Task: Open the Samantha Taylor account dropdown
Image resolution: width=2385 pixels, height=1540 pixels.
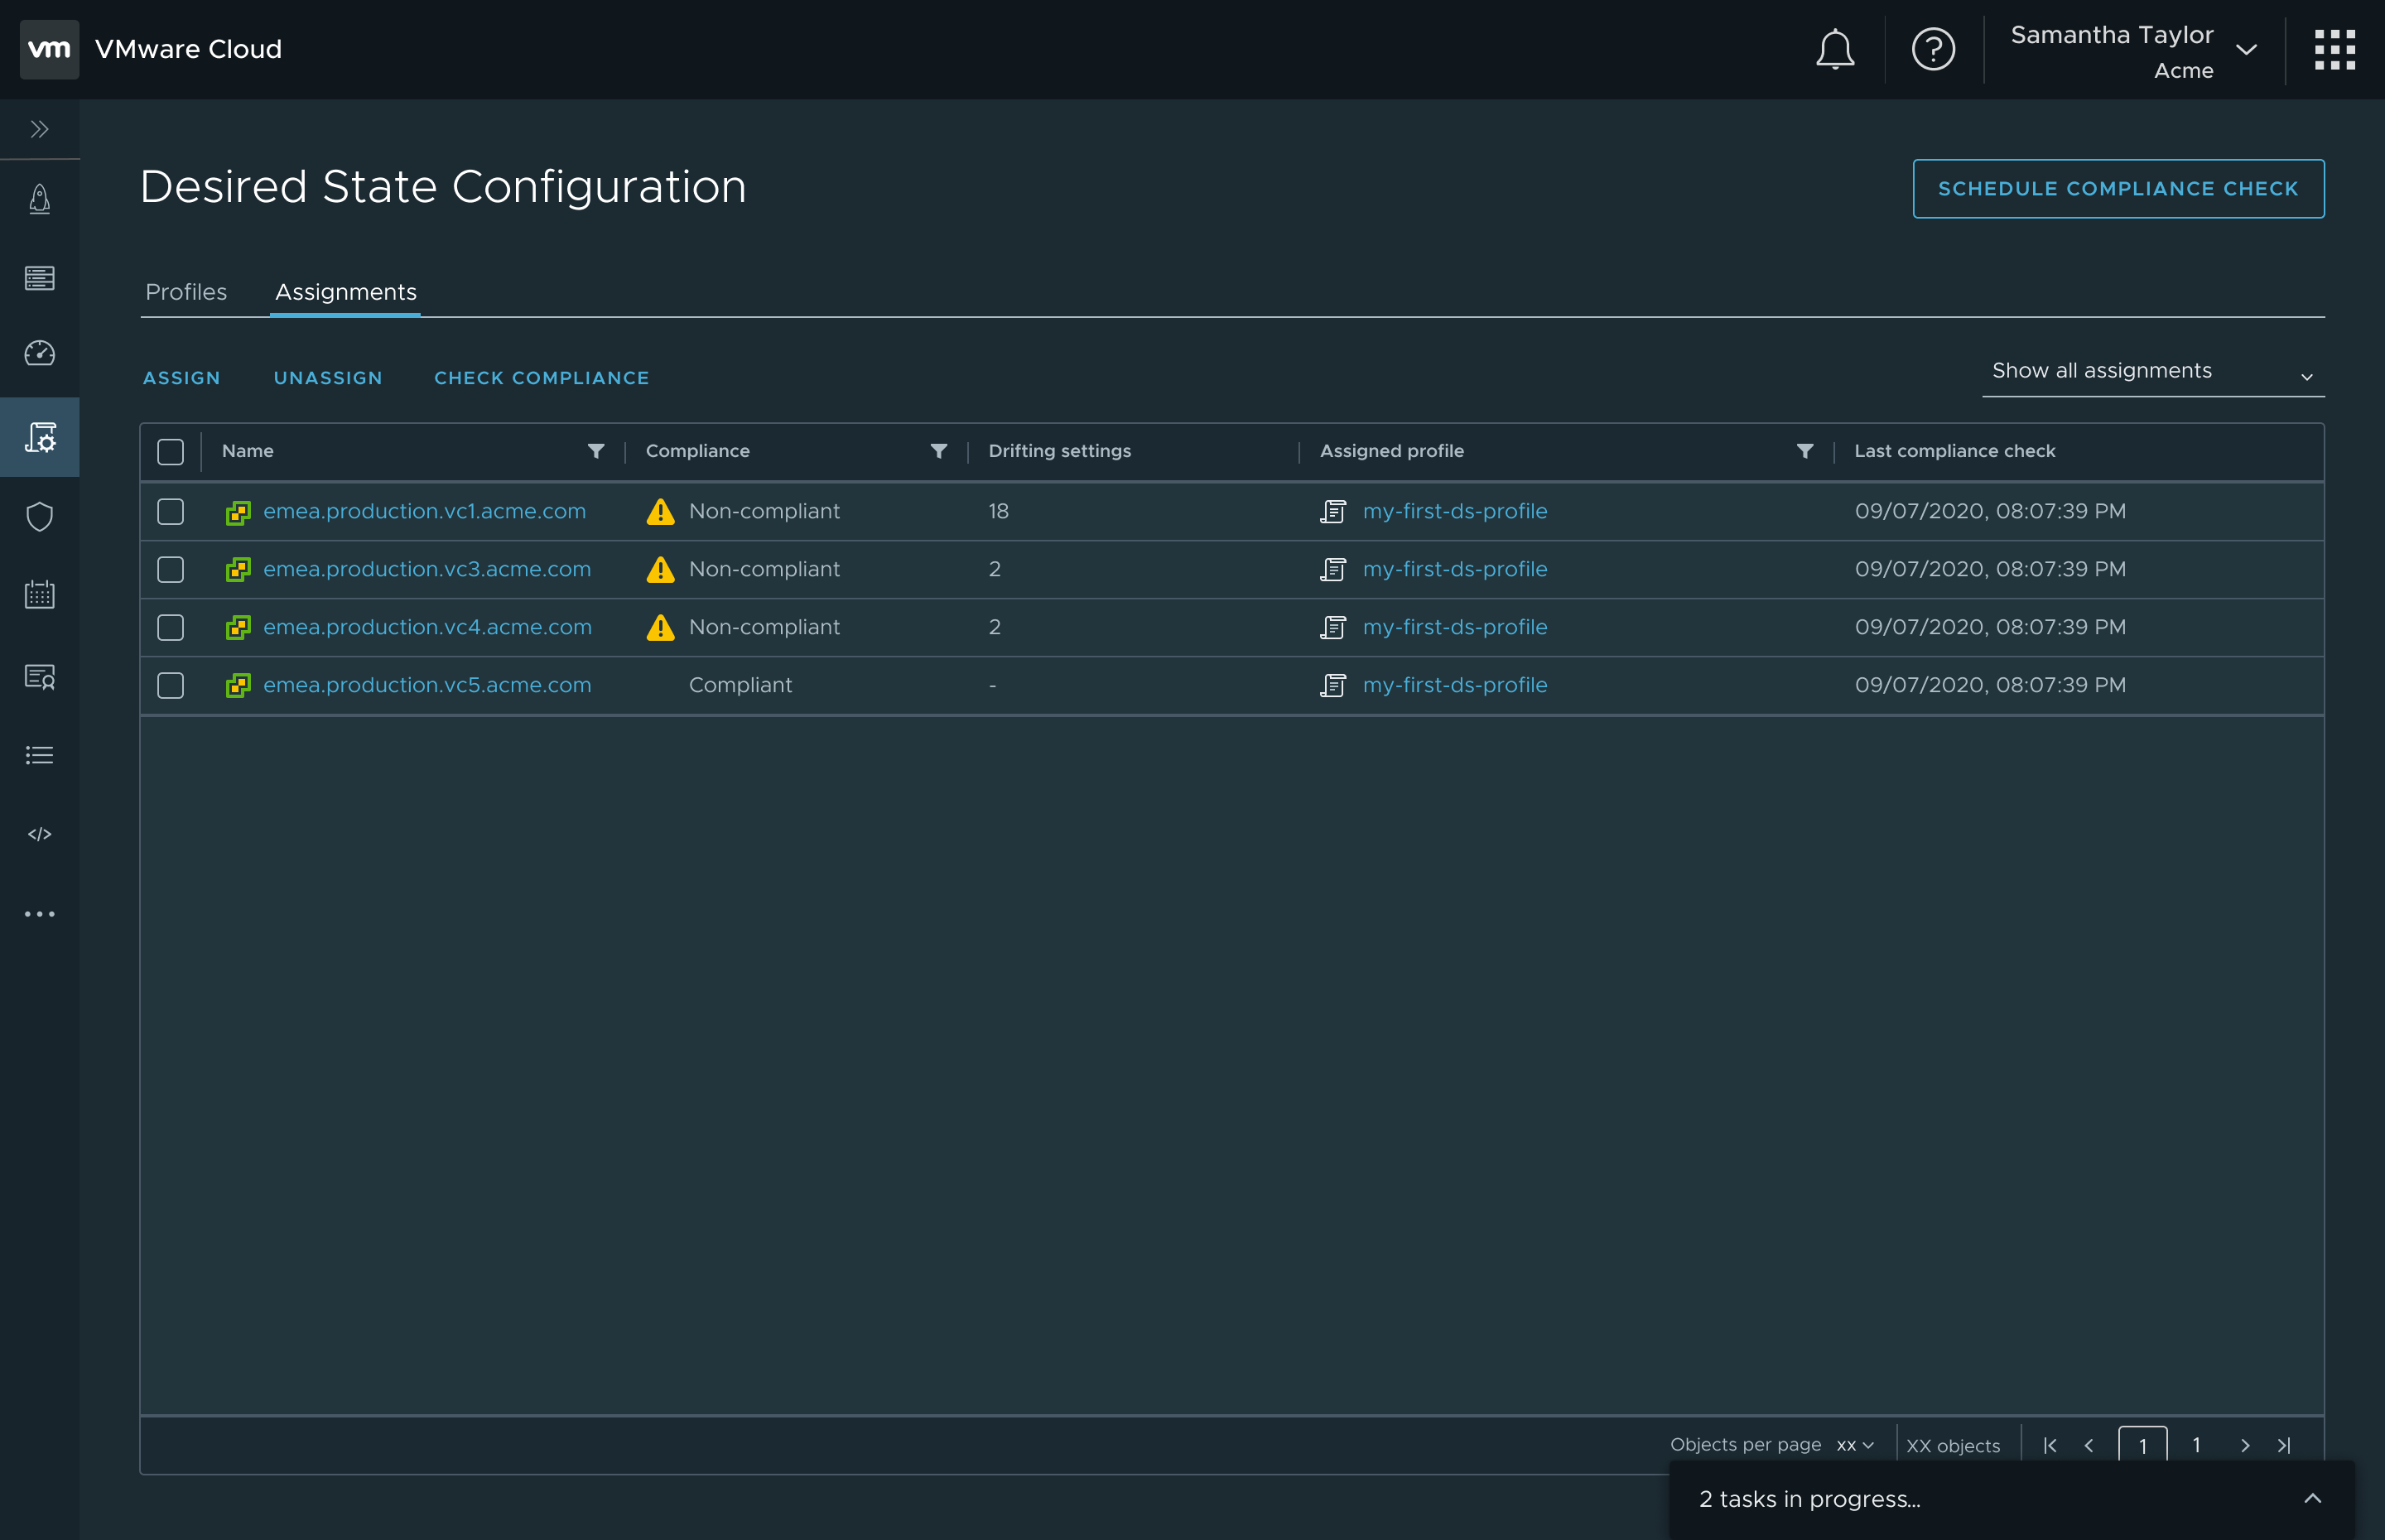Action: 2133,51
